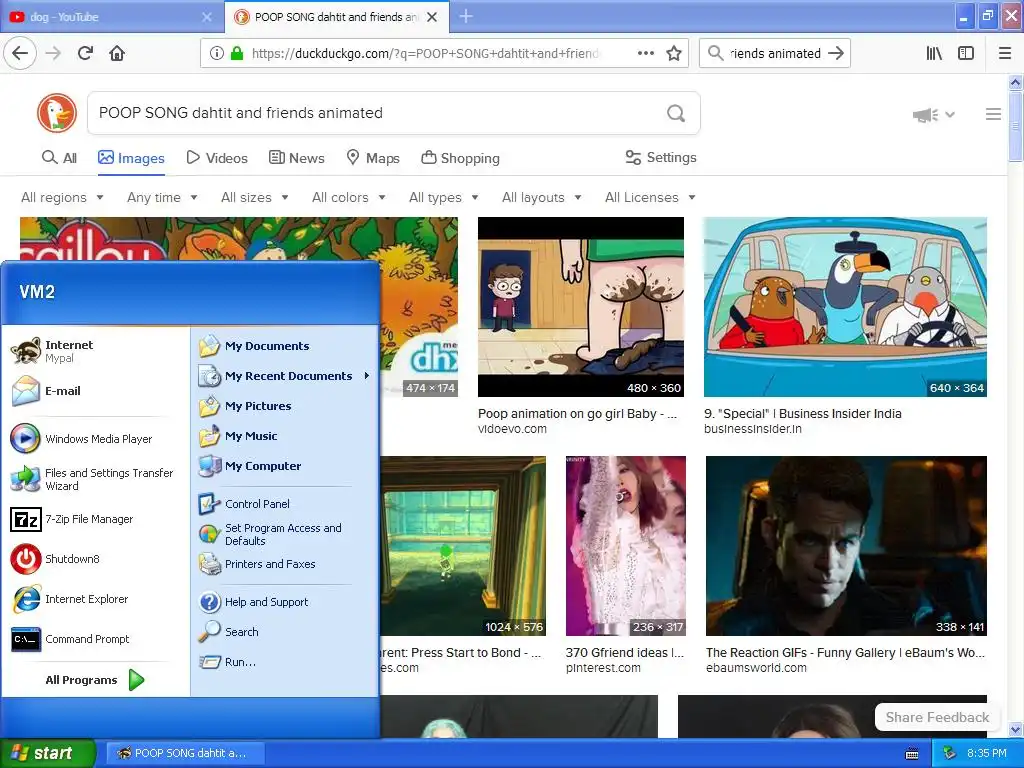The image size is (1024, 768).
Task: Submit search with DuckDuckGo magnifier icon
Action: coord(676,114)
